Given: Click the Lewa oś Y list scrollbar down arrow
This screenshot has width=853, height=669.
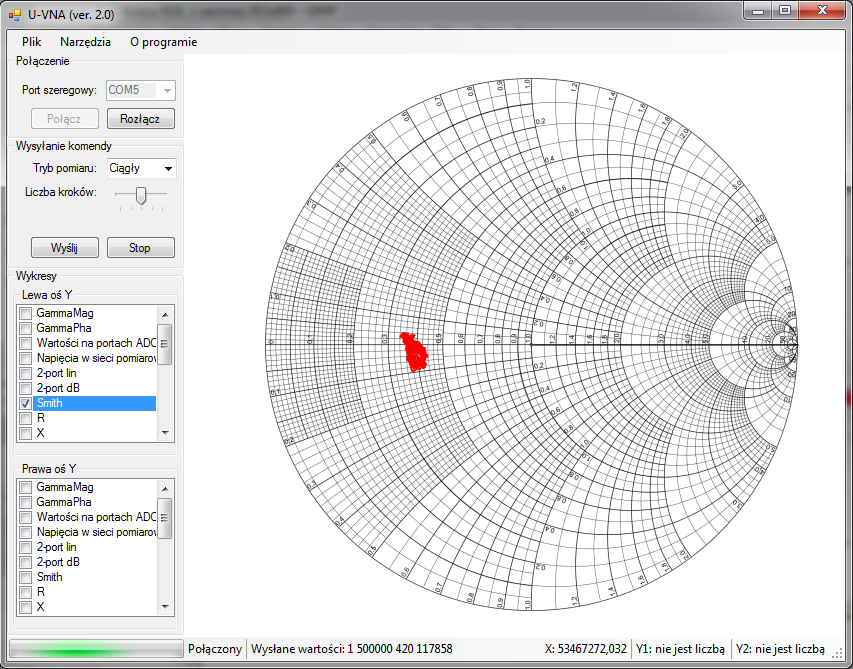Looking at the screenshot, I should tap(165, 433).
